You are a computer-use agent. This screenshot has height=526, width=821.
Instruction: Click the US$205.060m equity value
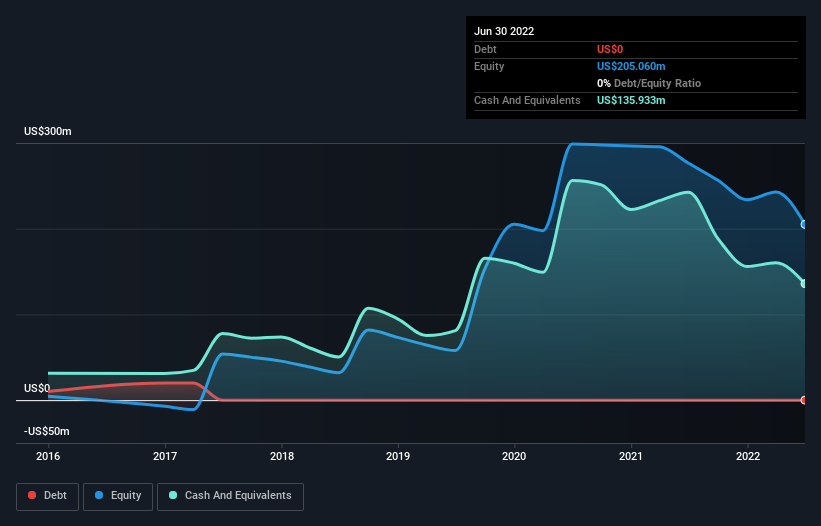(x=631, y=66)
